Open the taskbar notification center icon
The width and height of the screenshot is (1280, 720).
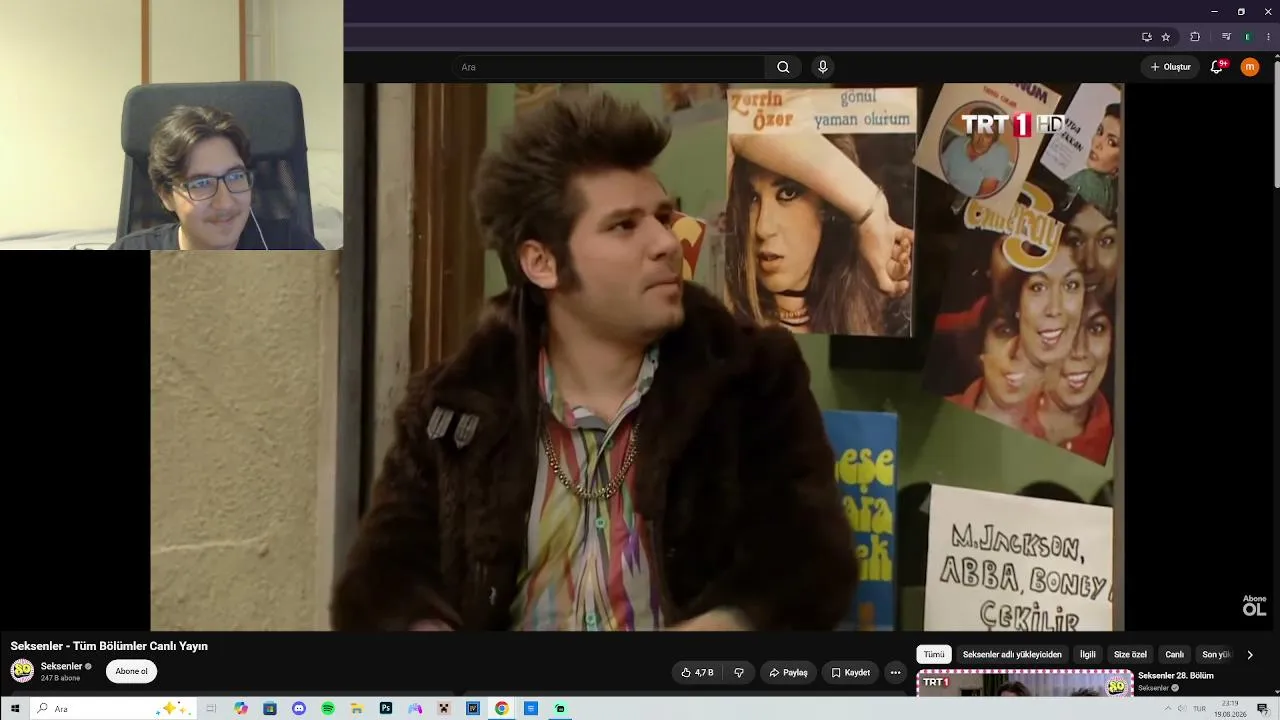tap(1263, 709)
